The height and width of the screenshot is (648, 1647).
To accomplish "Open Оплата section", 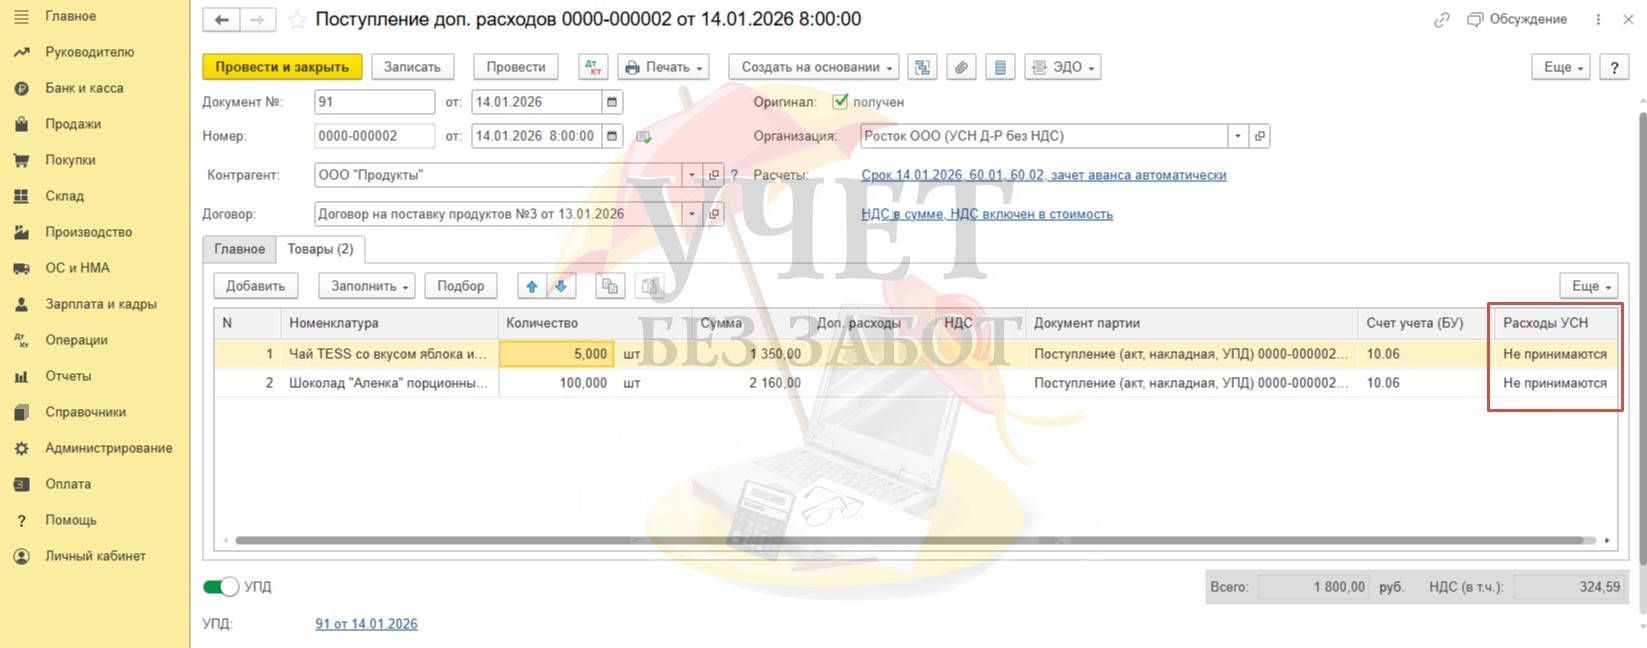I will pos(68,484).
